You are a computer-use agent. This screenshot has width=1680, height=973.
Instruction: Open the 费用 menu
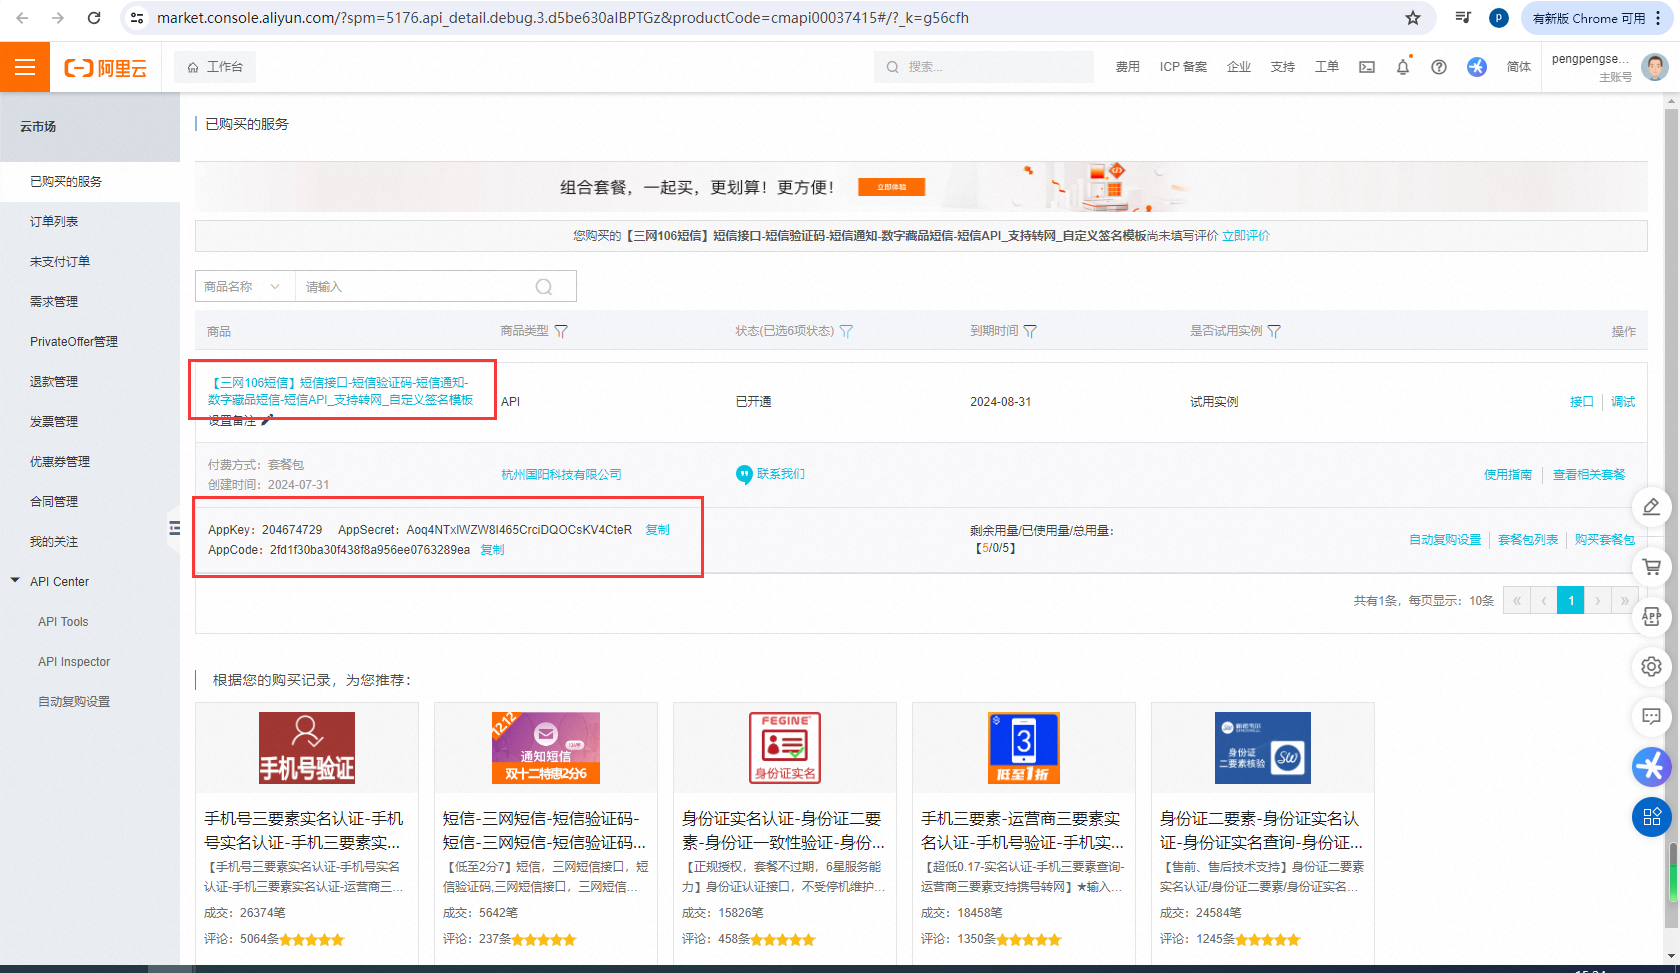pos(1128,67)
